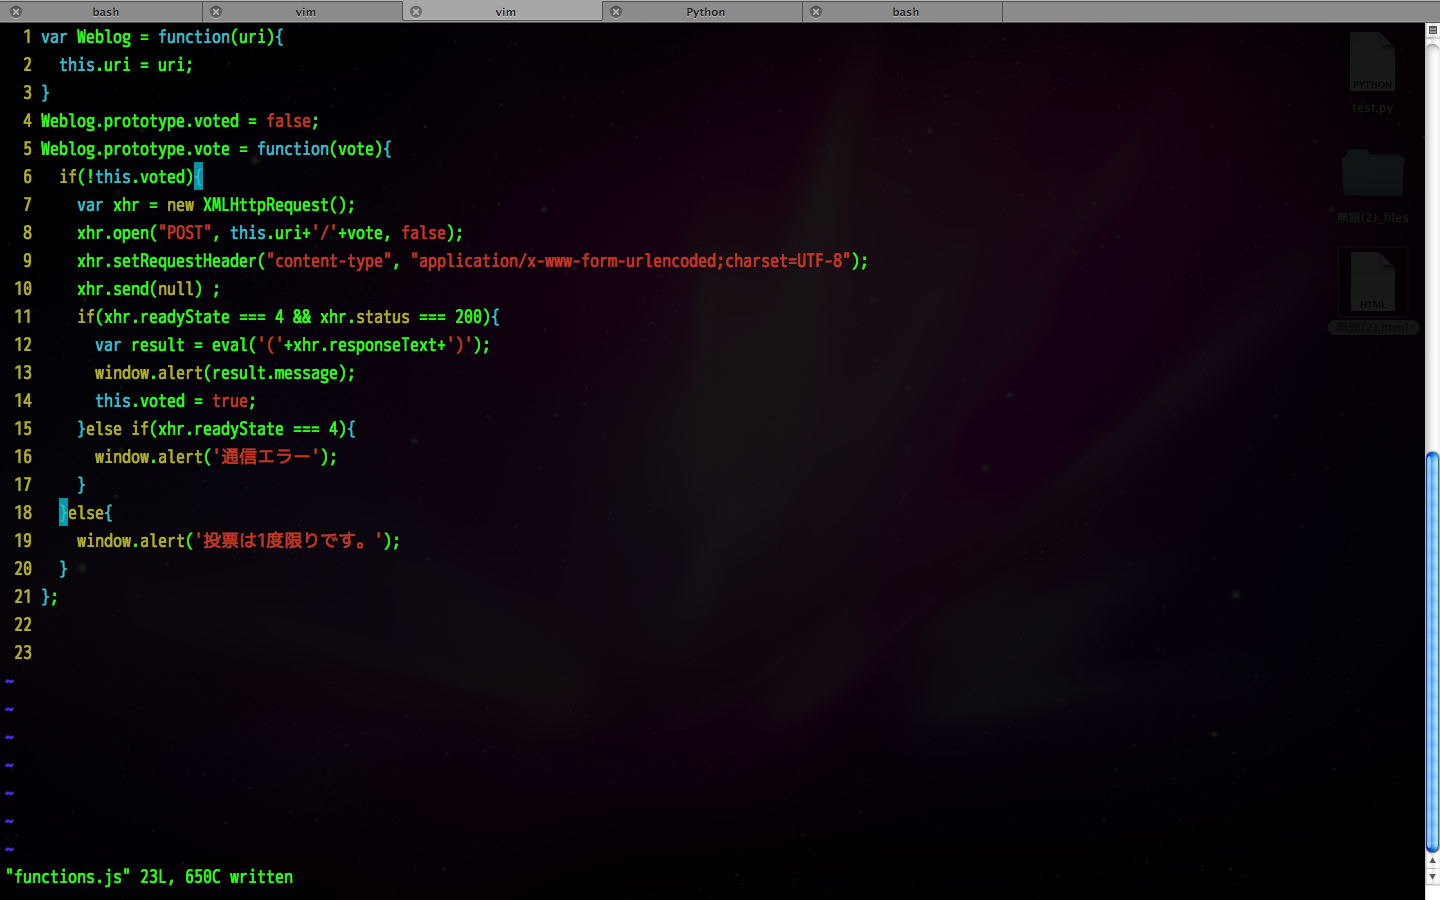Viewport: 1440px width, 900px height.
Task: Open the Python tab
Action: point(706,12)
